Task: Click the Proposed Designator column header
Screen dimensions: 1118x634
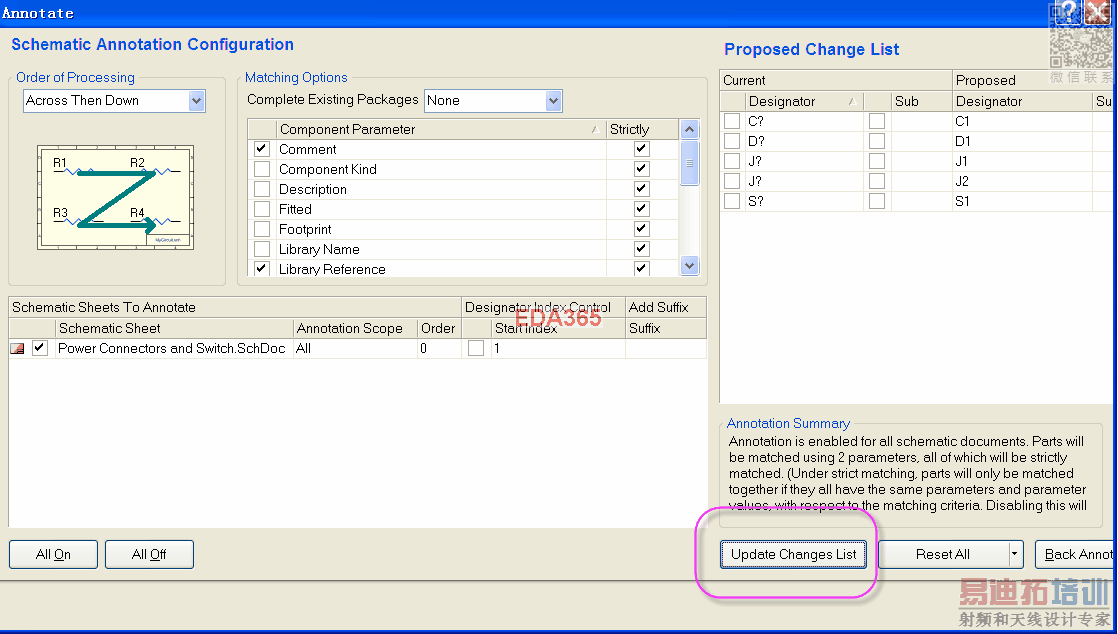Action: tap(1022, 101)
